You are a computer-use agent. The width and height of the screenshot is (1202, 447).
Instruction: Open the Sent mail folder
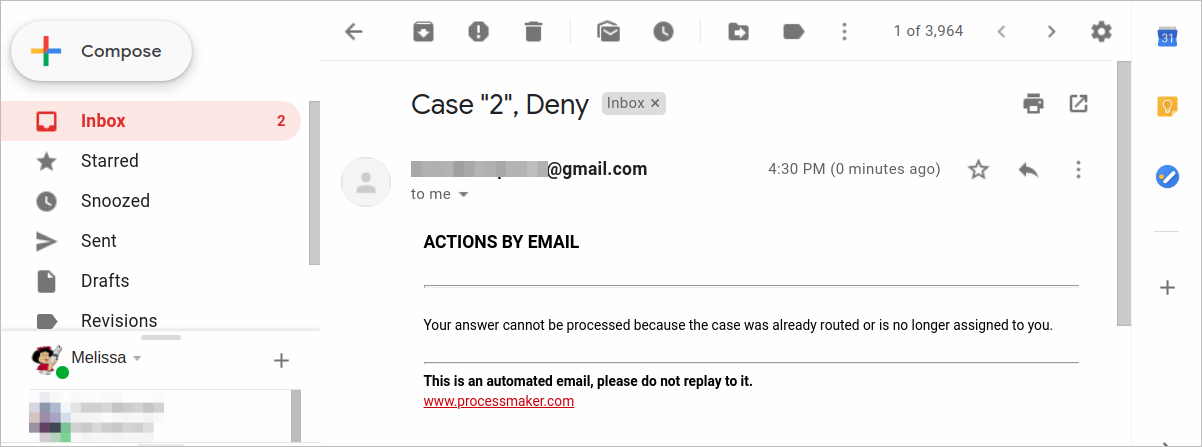click(x=98, y=241)
